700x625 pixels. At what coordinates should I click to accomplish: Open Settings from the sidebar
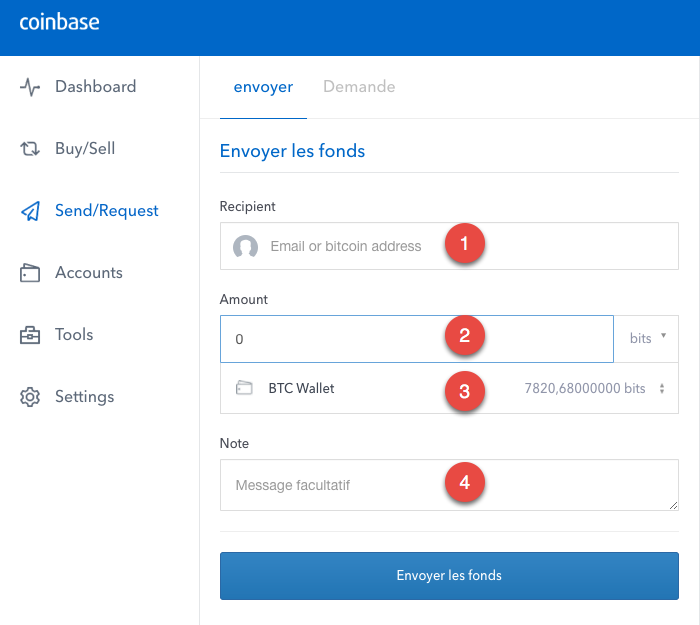(84, 397)
